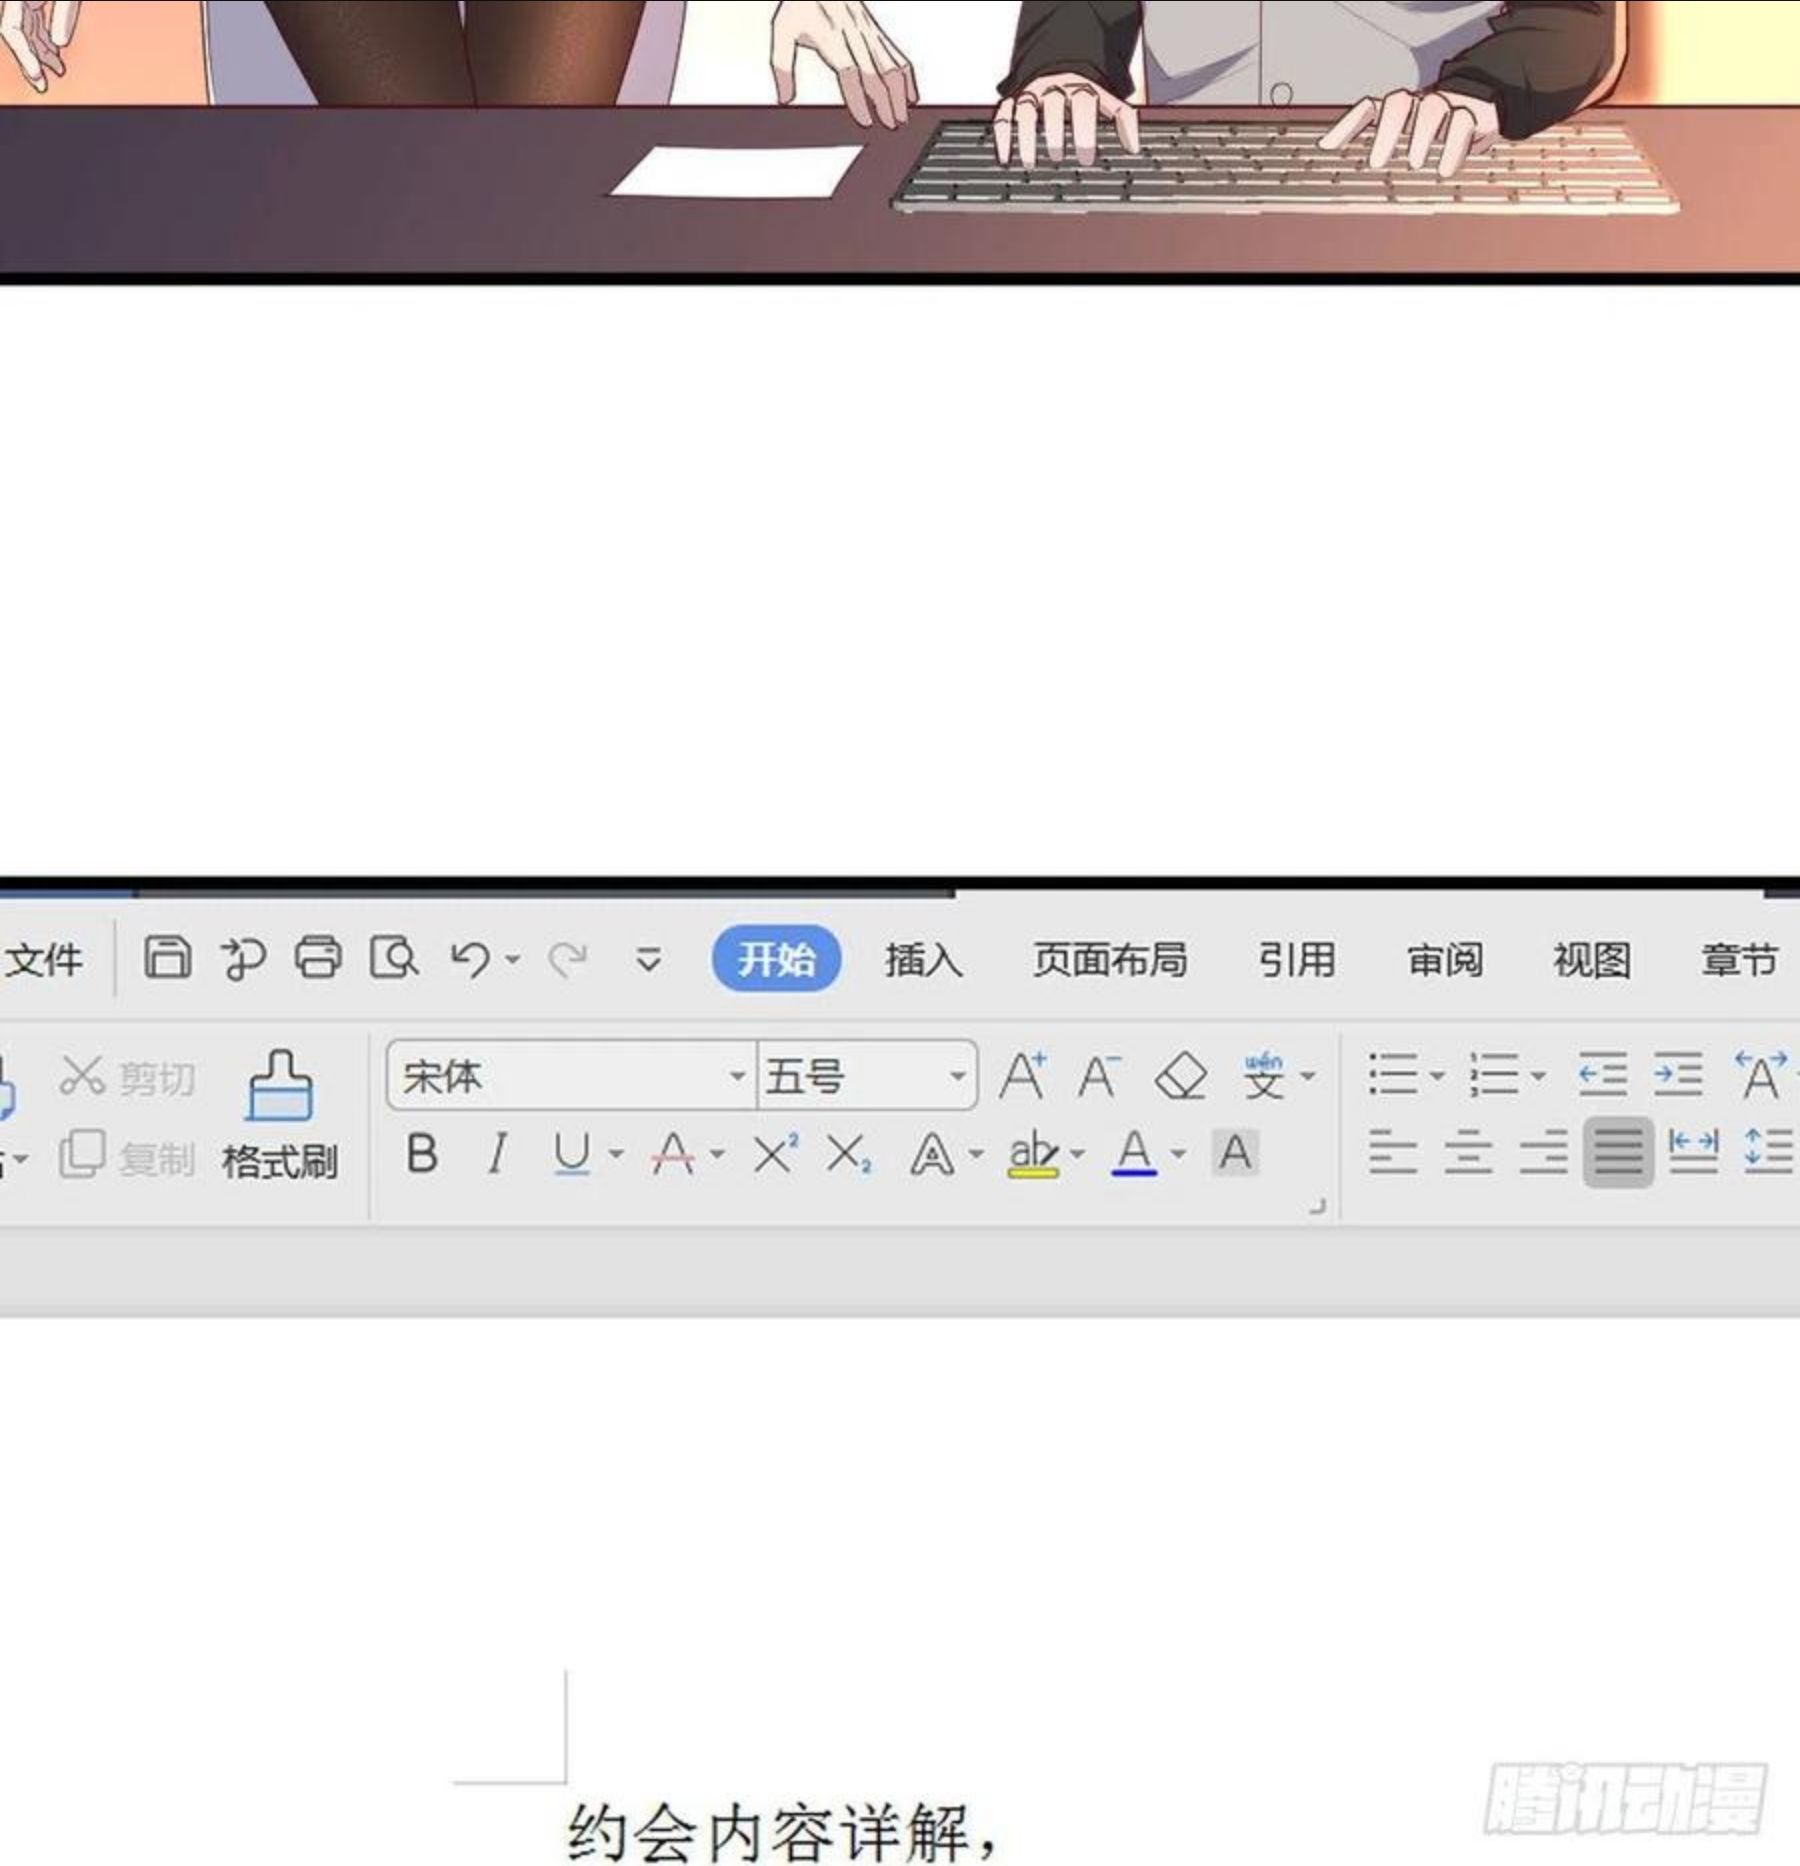Screen dimensions: 1800x1866
Task: Click the Undo arrow icon
Action: [x=469, y=959]
